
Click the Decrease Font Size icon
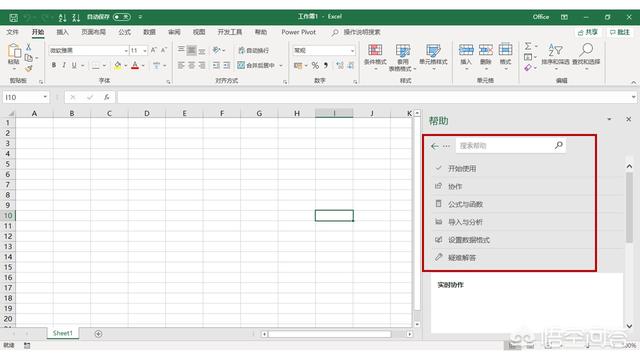tap(164, 50)
